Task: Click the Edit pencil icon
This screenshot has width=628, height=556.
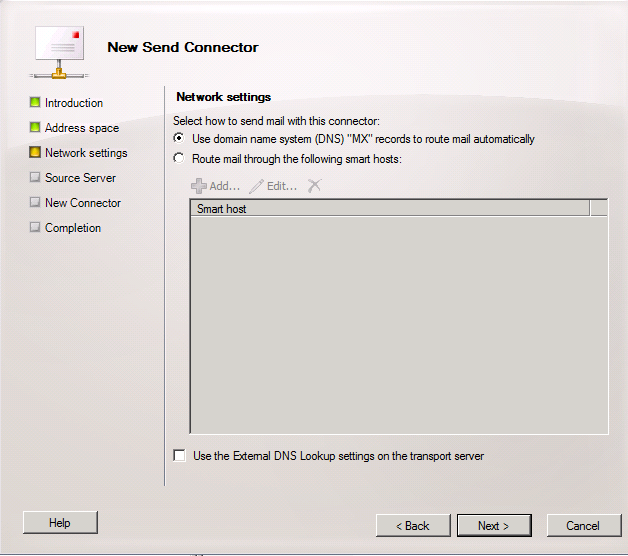Action: [x=256, y=186]
